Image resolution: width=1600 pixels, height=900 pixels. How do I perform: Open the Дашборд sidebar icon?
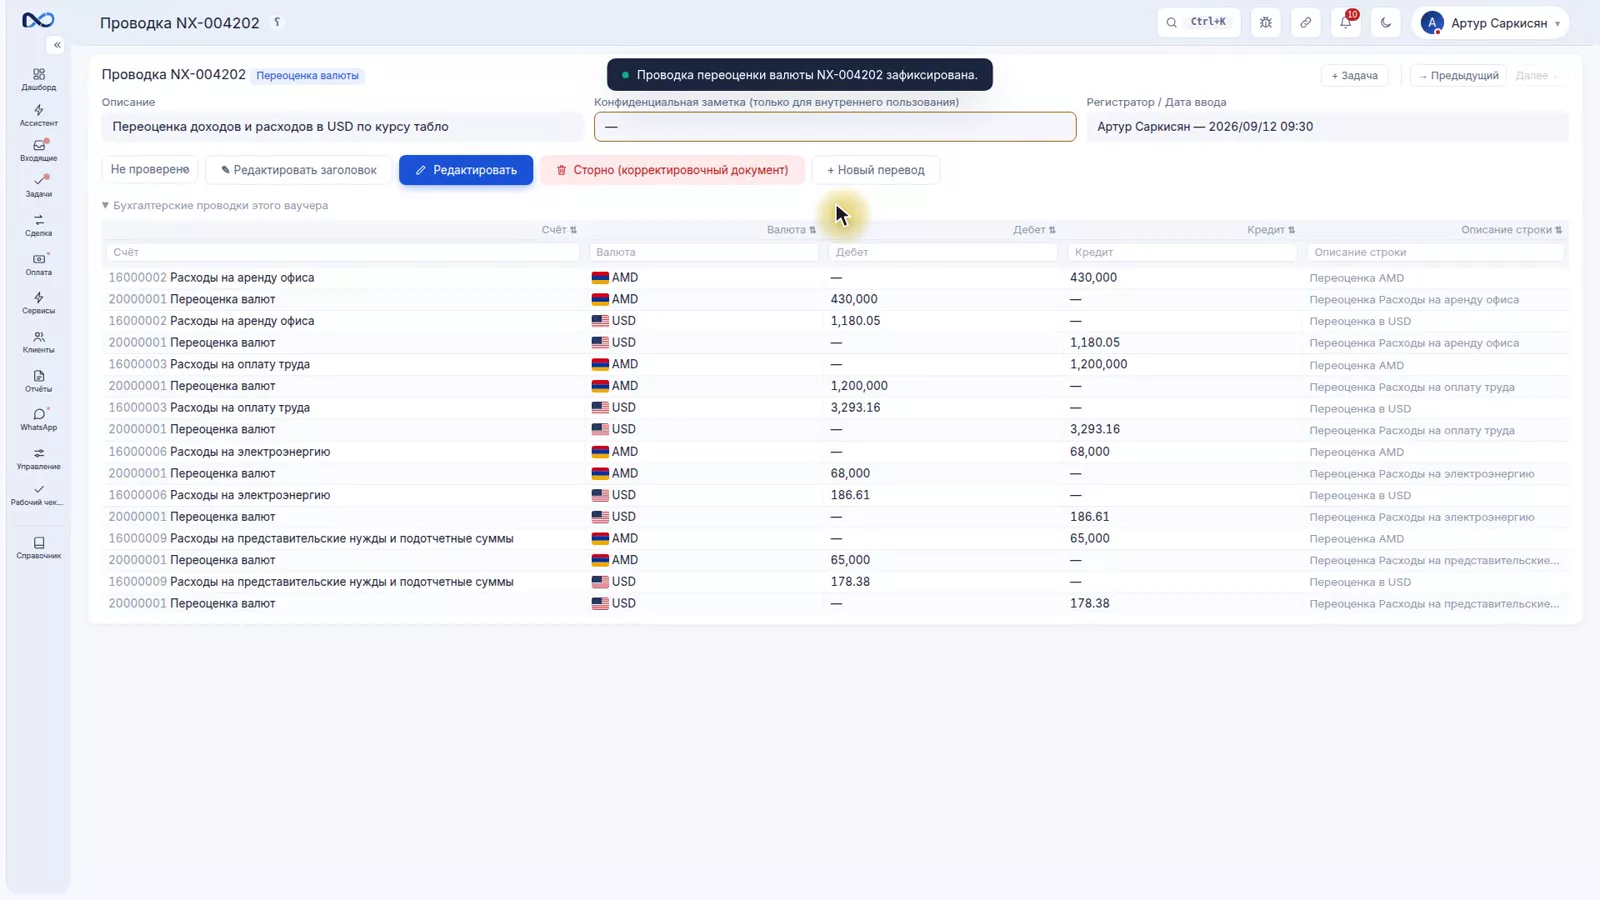click(x=38, y=79)
